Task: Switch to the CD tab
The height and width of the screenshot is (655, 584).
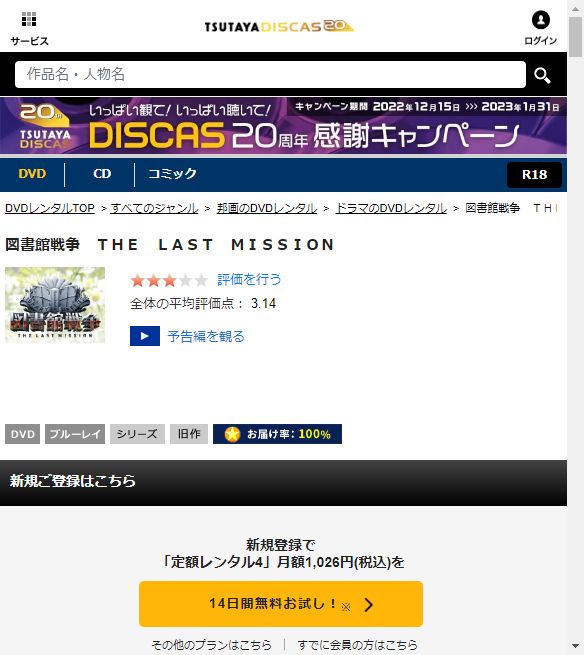Action: (x=102, y=174)
